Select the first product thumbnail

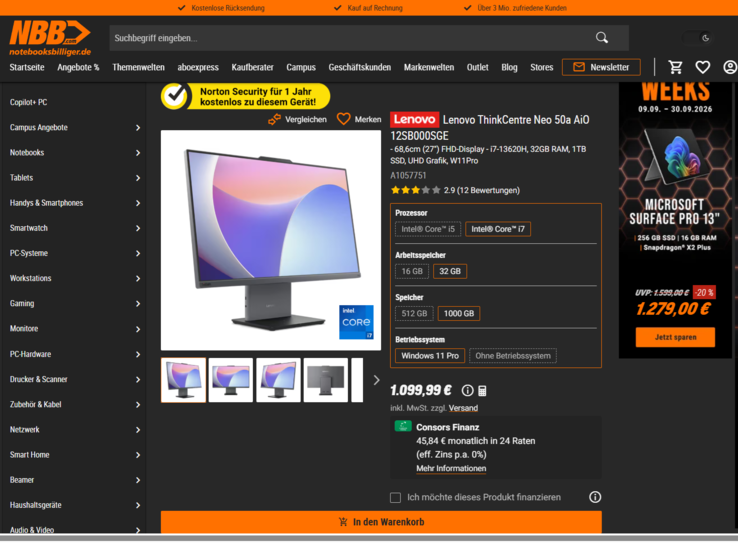pos(184,380)
